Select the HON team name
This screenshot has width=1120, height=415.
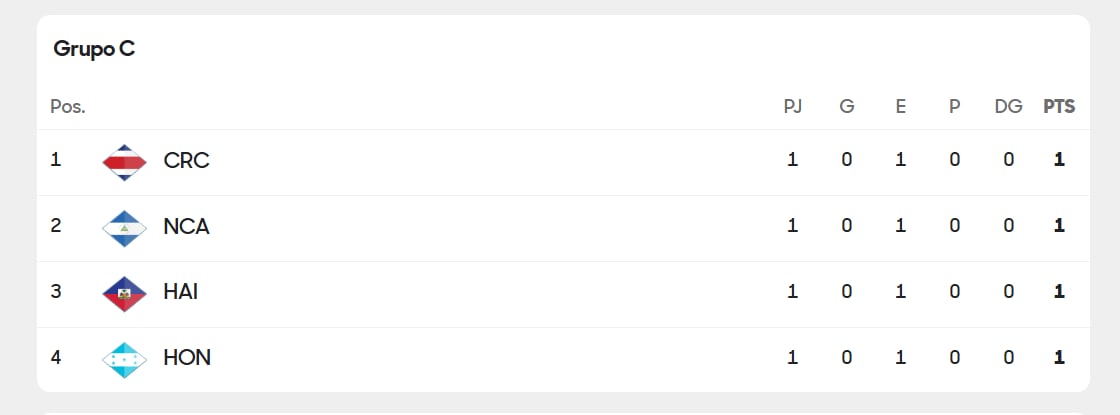point(187,358)
